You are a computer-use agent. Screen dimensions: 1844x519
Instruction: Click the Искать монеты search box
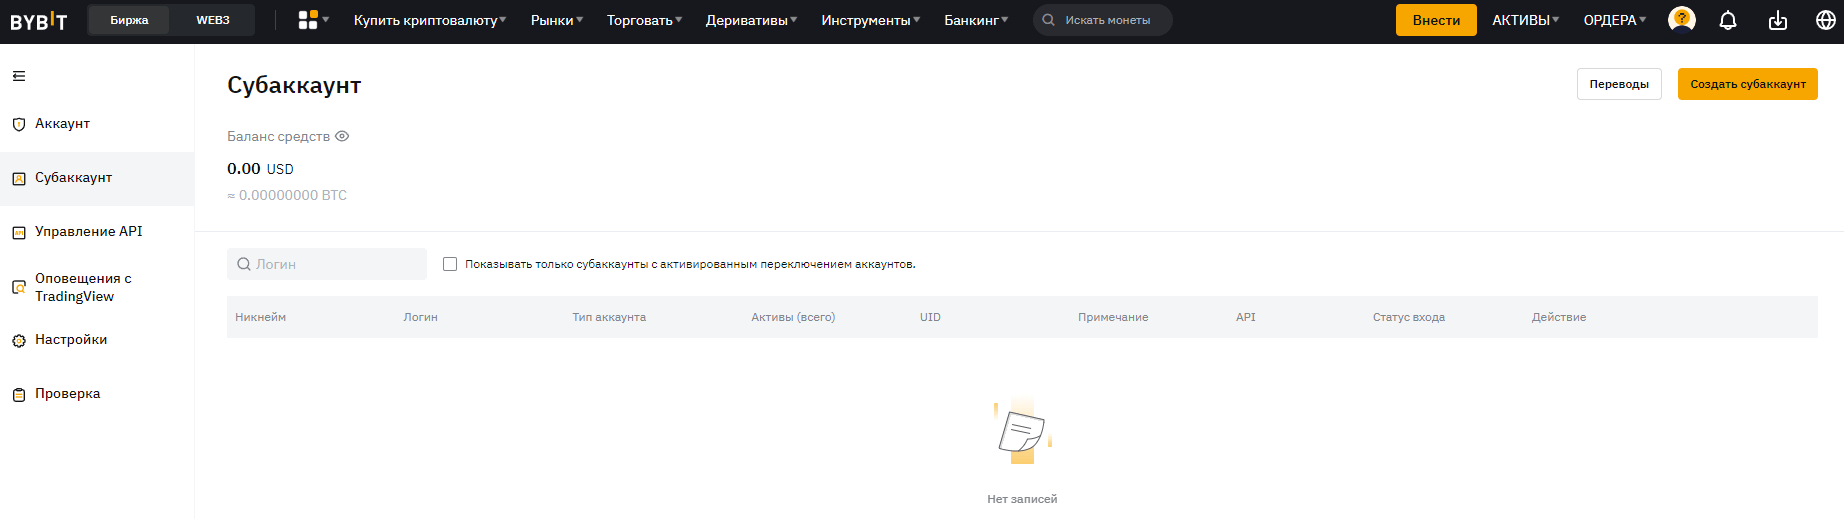[1107, 20]
